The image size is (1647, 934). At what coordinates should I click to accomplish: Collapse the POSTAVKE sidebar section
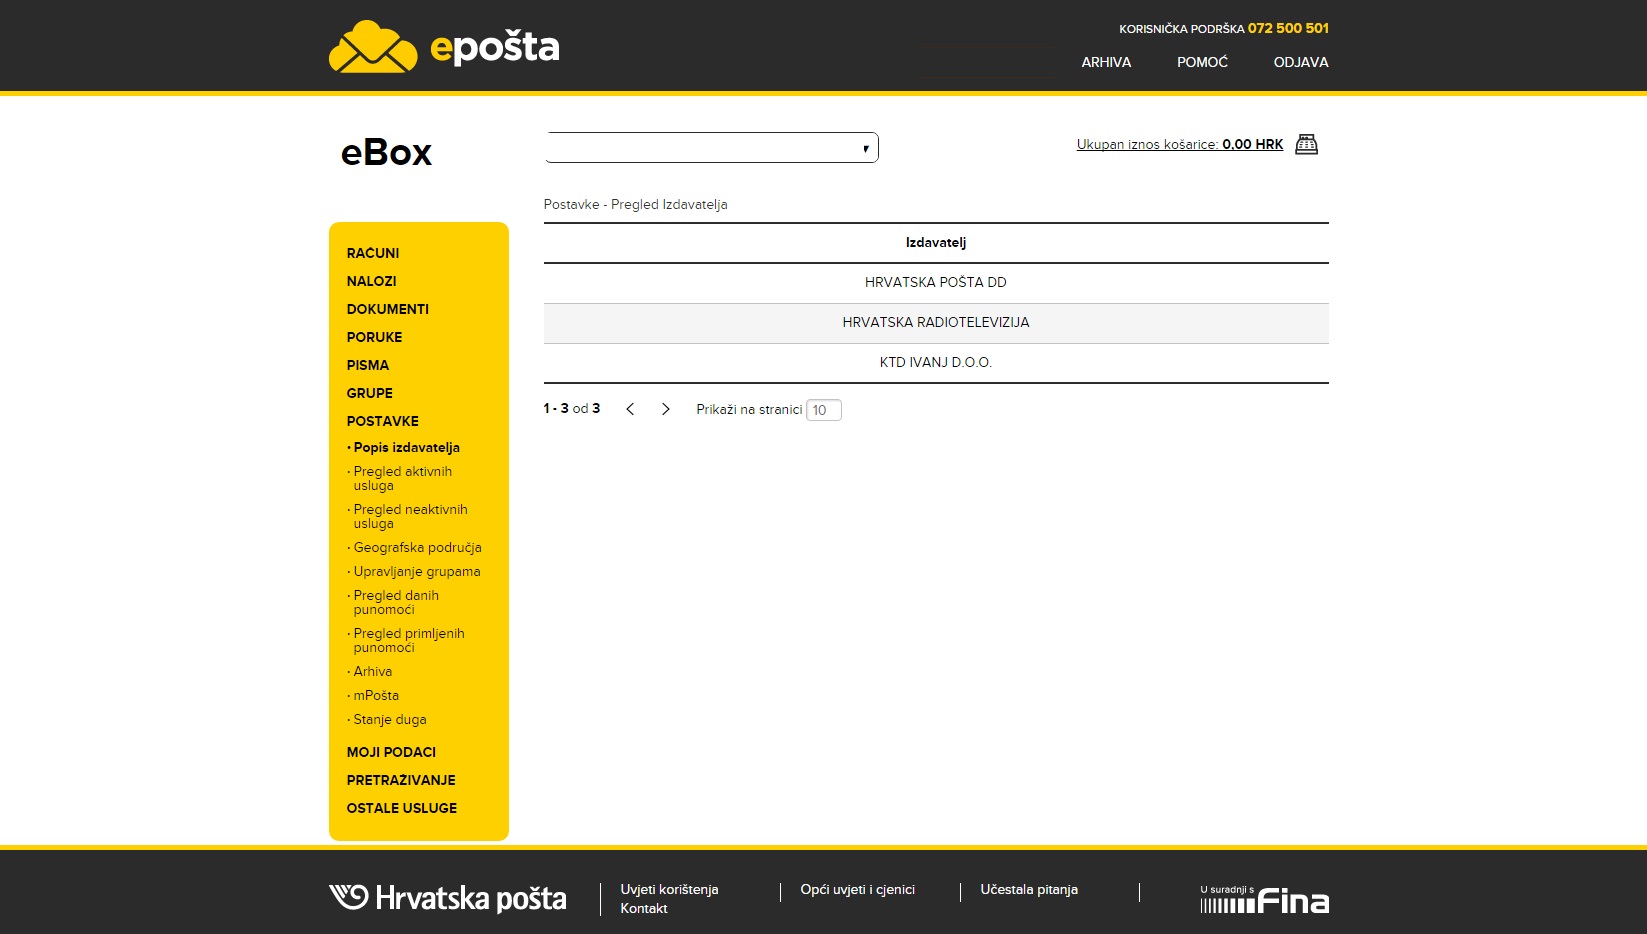[383, 421]
